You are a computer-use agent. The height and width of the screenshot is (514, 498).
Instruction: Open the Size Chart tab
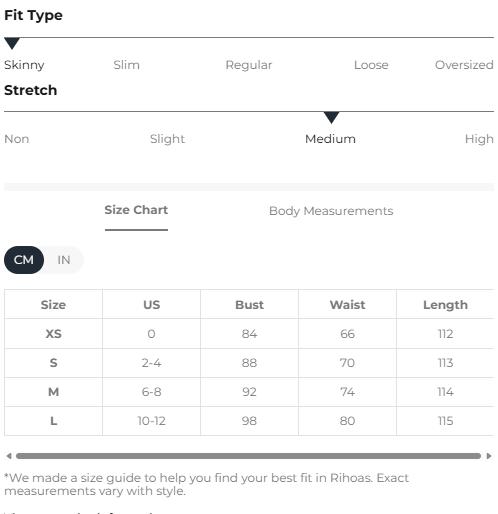pyautogui.click(x=136, y=210)
